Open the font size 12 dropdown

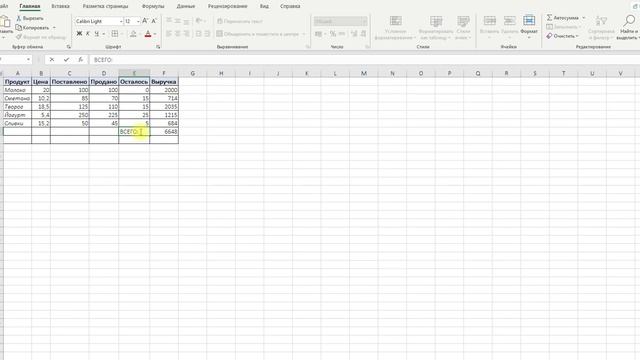click(138, 21)
